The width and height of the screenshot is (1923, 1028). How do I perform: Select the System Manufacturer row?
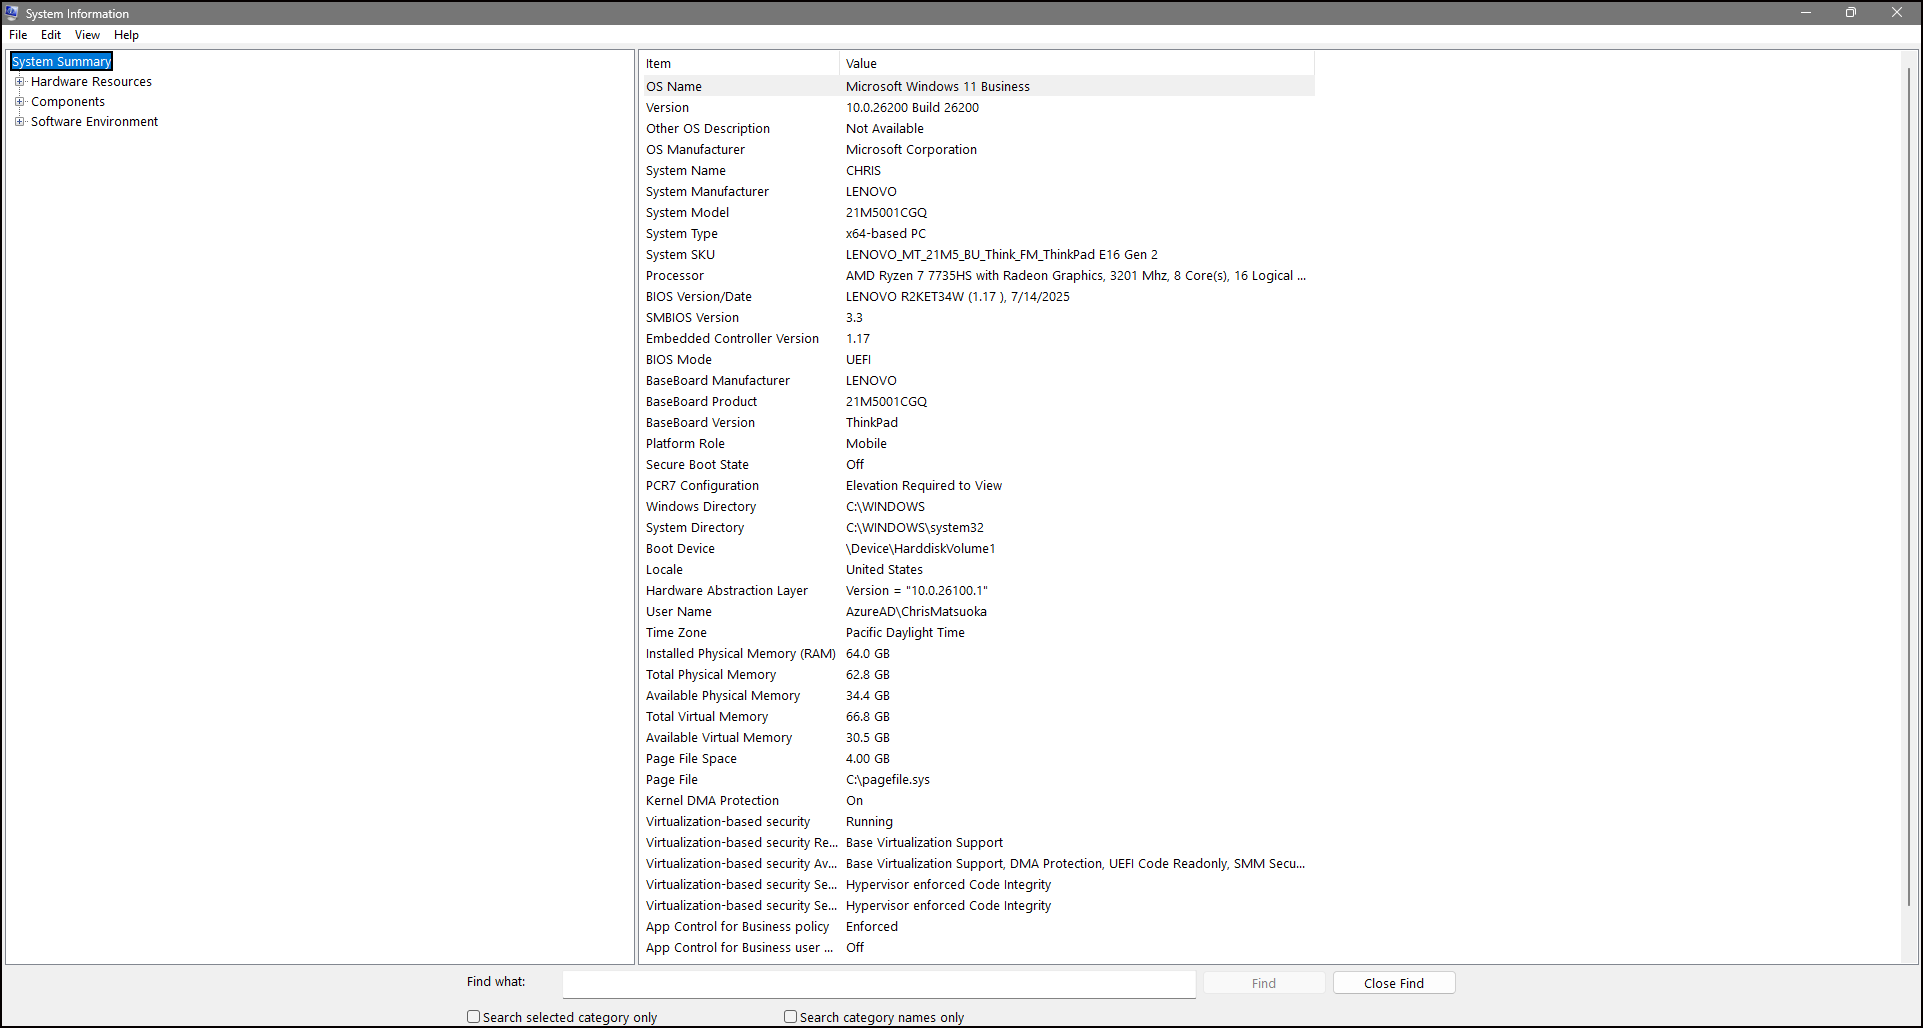point(977,192)
